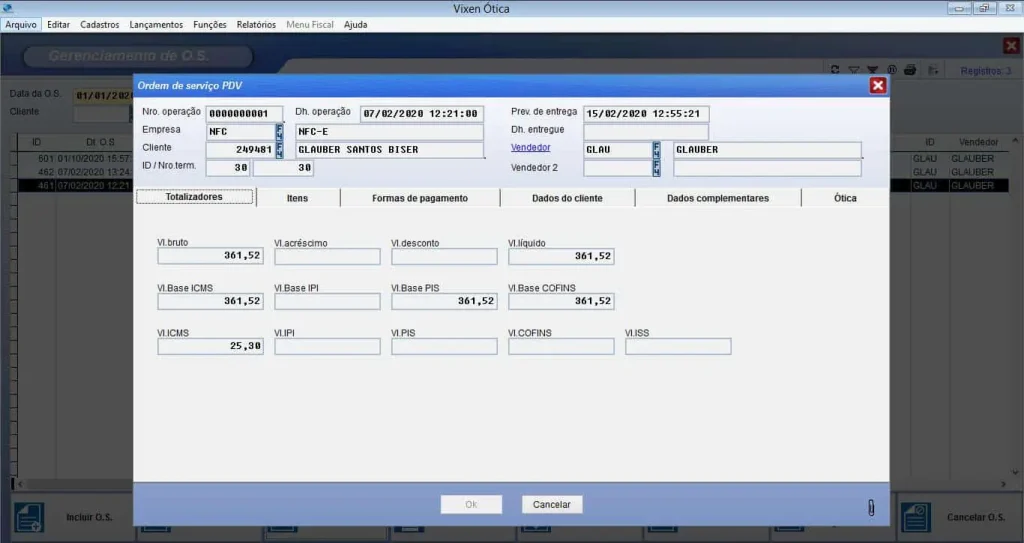This screenshot has height=543, width=1024.
Task: Click the paperclip attachment icon
Action: pyautogui.click(x=870, y=508)
